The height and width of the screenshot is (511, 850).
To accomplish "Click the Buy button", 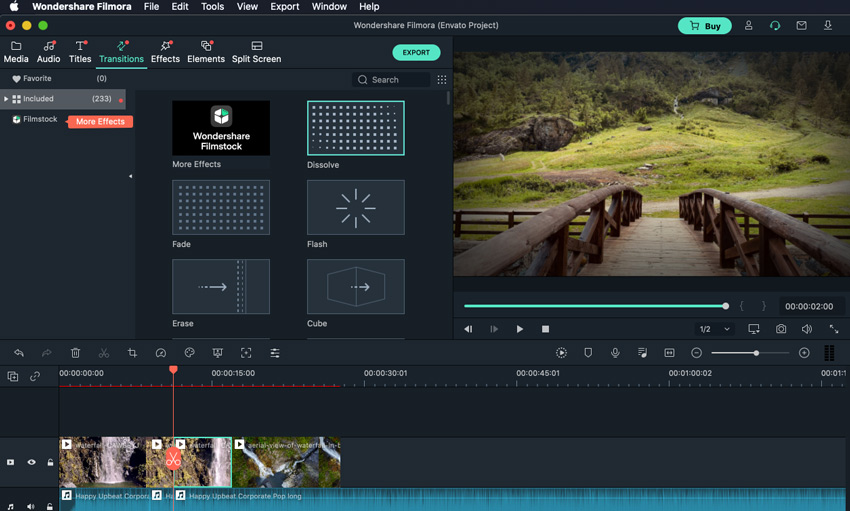I will (704, 26).
